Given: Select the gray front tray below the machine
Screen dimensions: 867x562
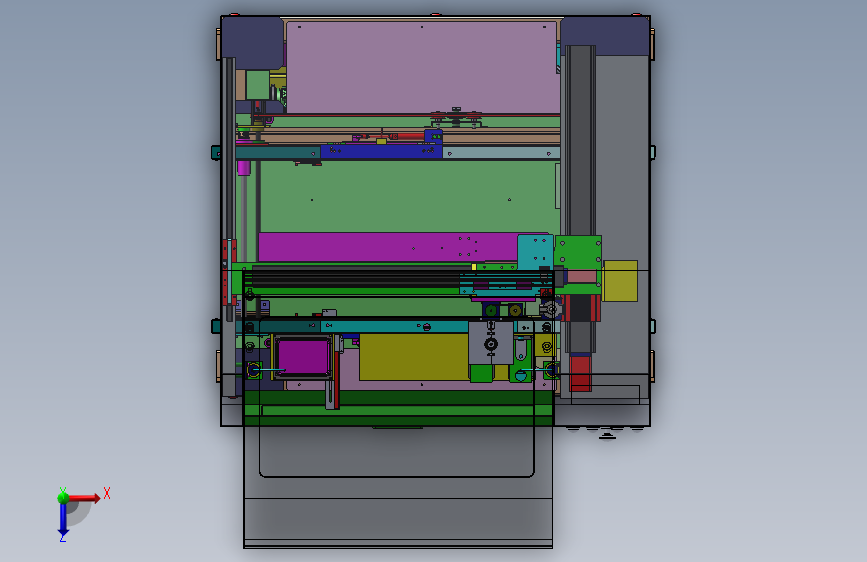Looking at the screenshot, I should (398, 487).
